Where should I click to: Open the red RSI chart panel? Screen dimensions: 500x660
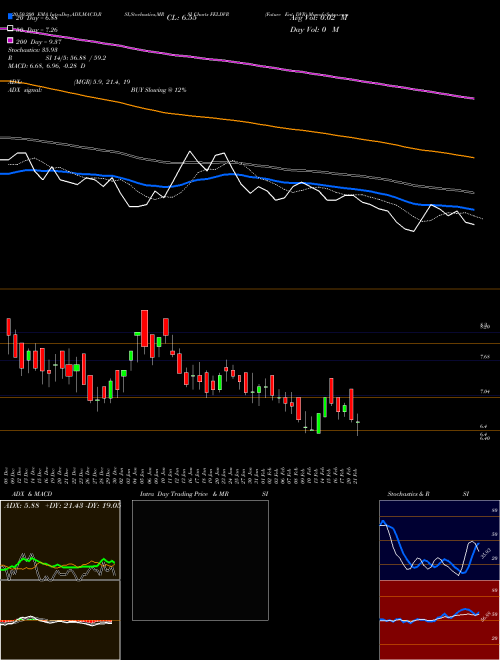point(439,620)
